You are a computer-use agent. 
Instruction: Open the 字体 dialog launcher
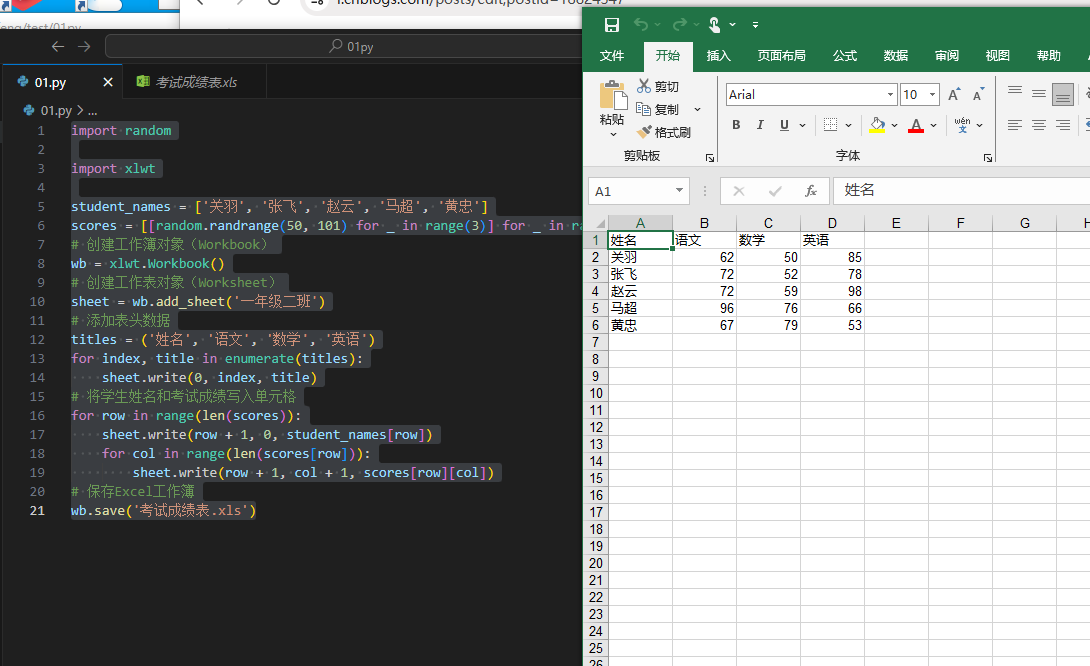click(x=988, y=158)
